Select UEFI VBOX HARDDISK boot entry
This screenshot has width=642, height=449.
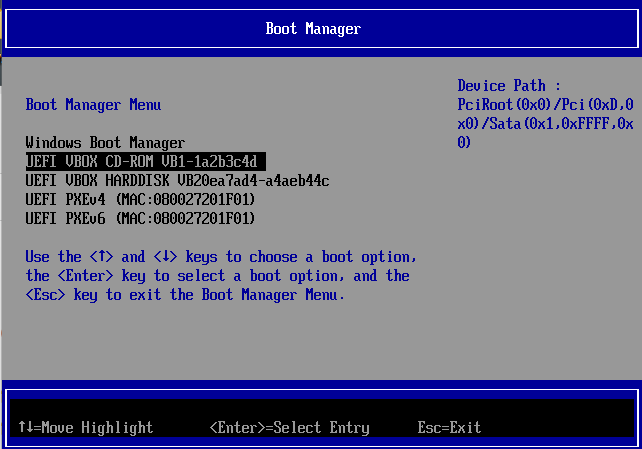pos(177,181)
